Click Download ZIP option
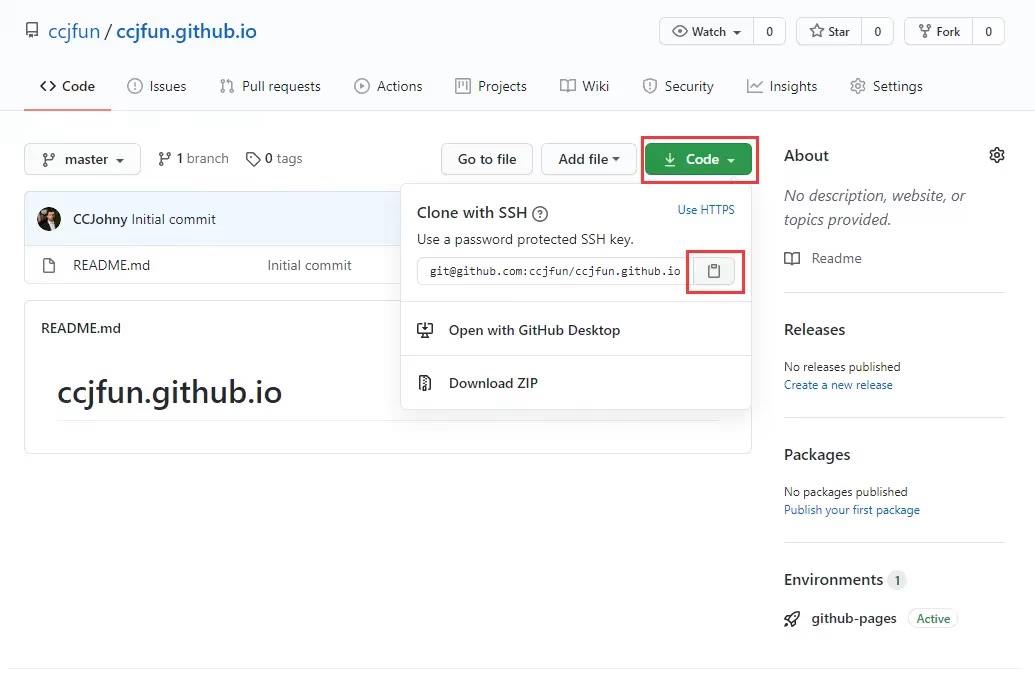 coord(493,383)
